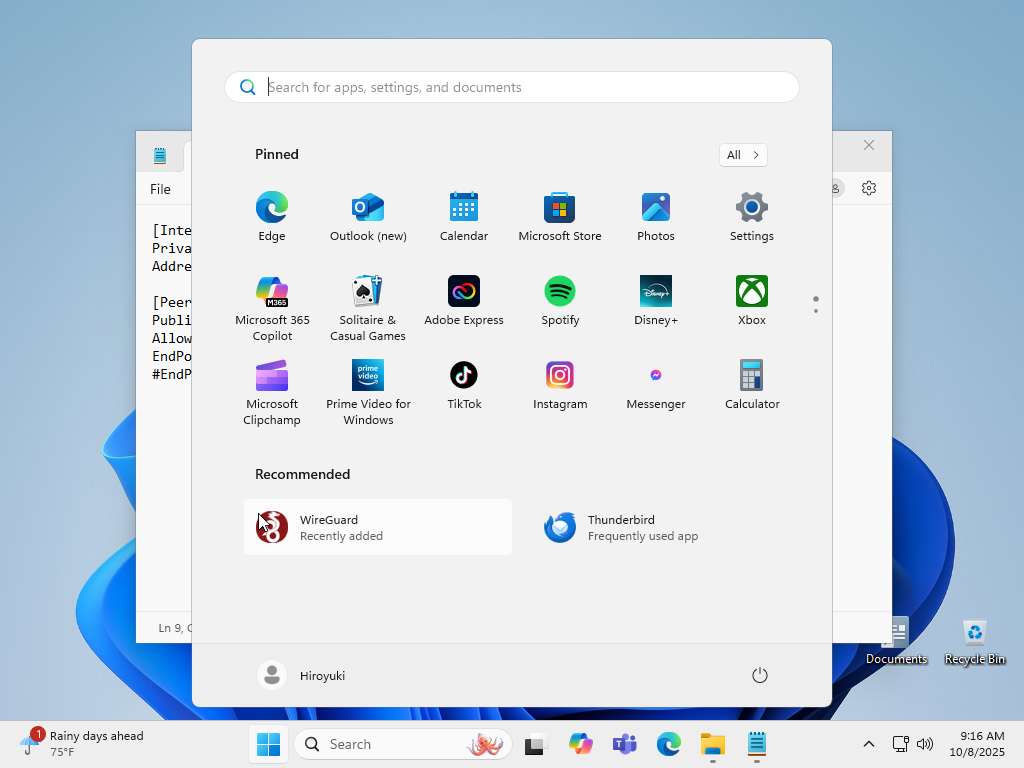Show hidden icons in system tray

click(x=868, y=744)
